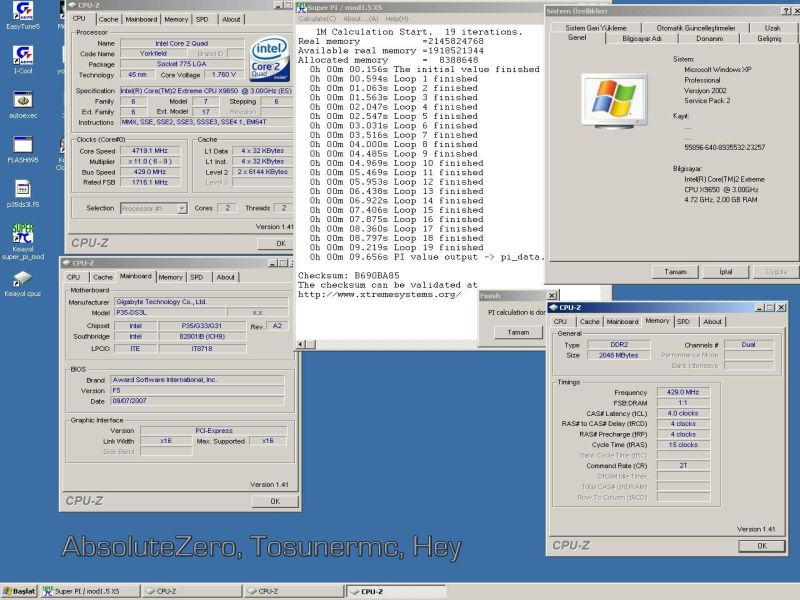Open the Calculate(C) menu in Super PI
Screen dimensions: 800x600
[317, 19]
